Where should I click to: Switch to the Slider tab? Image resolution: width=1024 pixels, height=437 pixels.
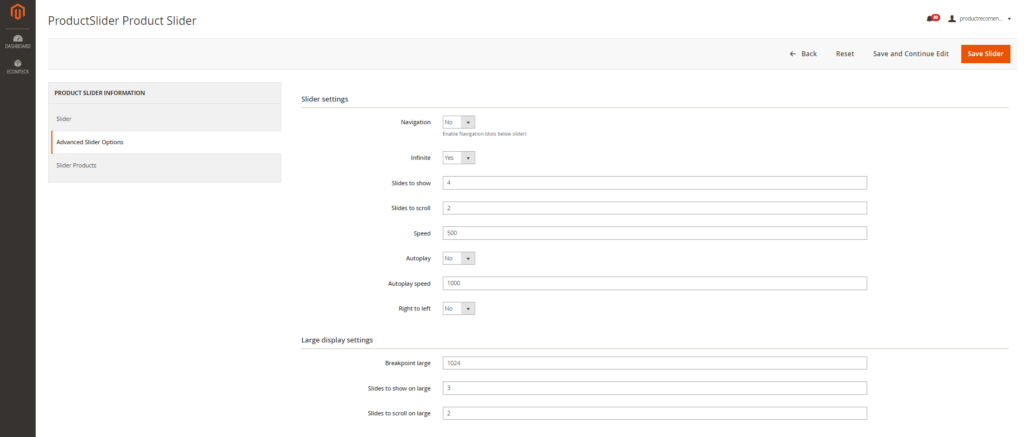165,119
